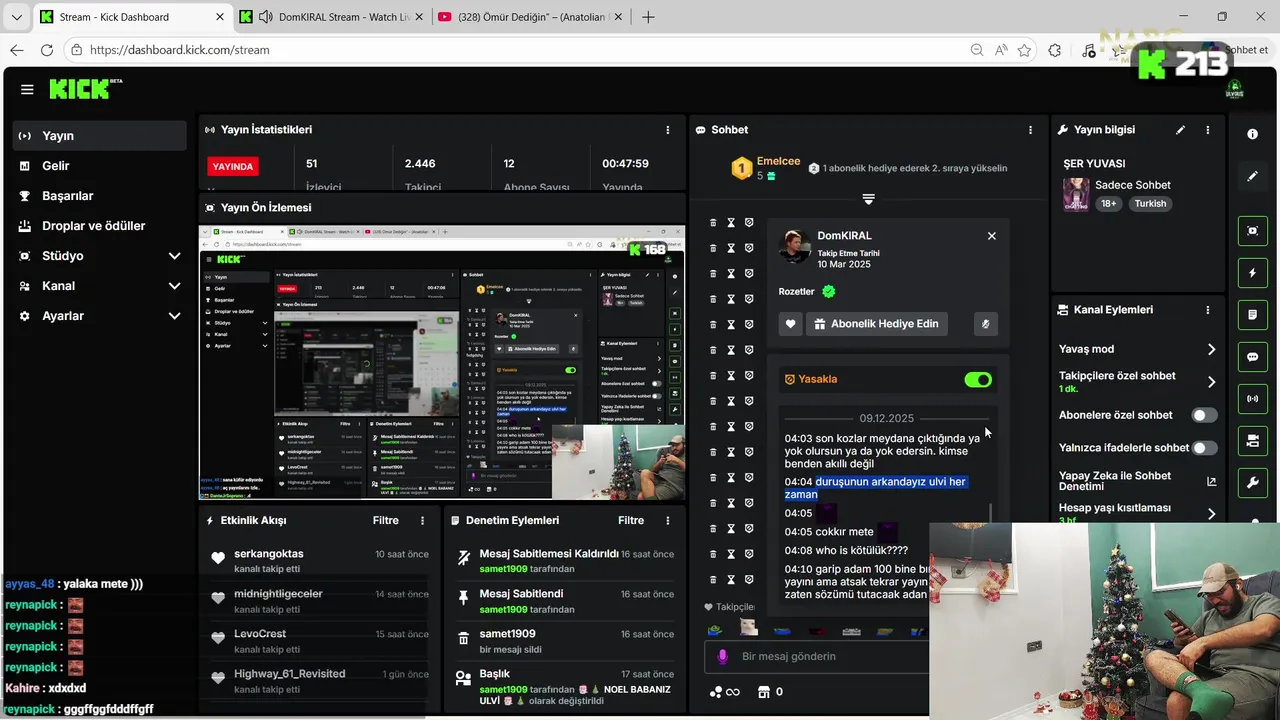Open Filtre dropdown in Etkinlik Akışı panel
This screenshot has height=720, width=1280.
tap(385, 521)
